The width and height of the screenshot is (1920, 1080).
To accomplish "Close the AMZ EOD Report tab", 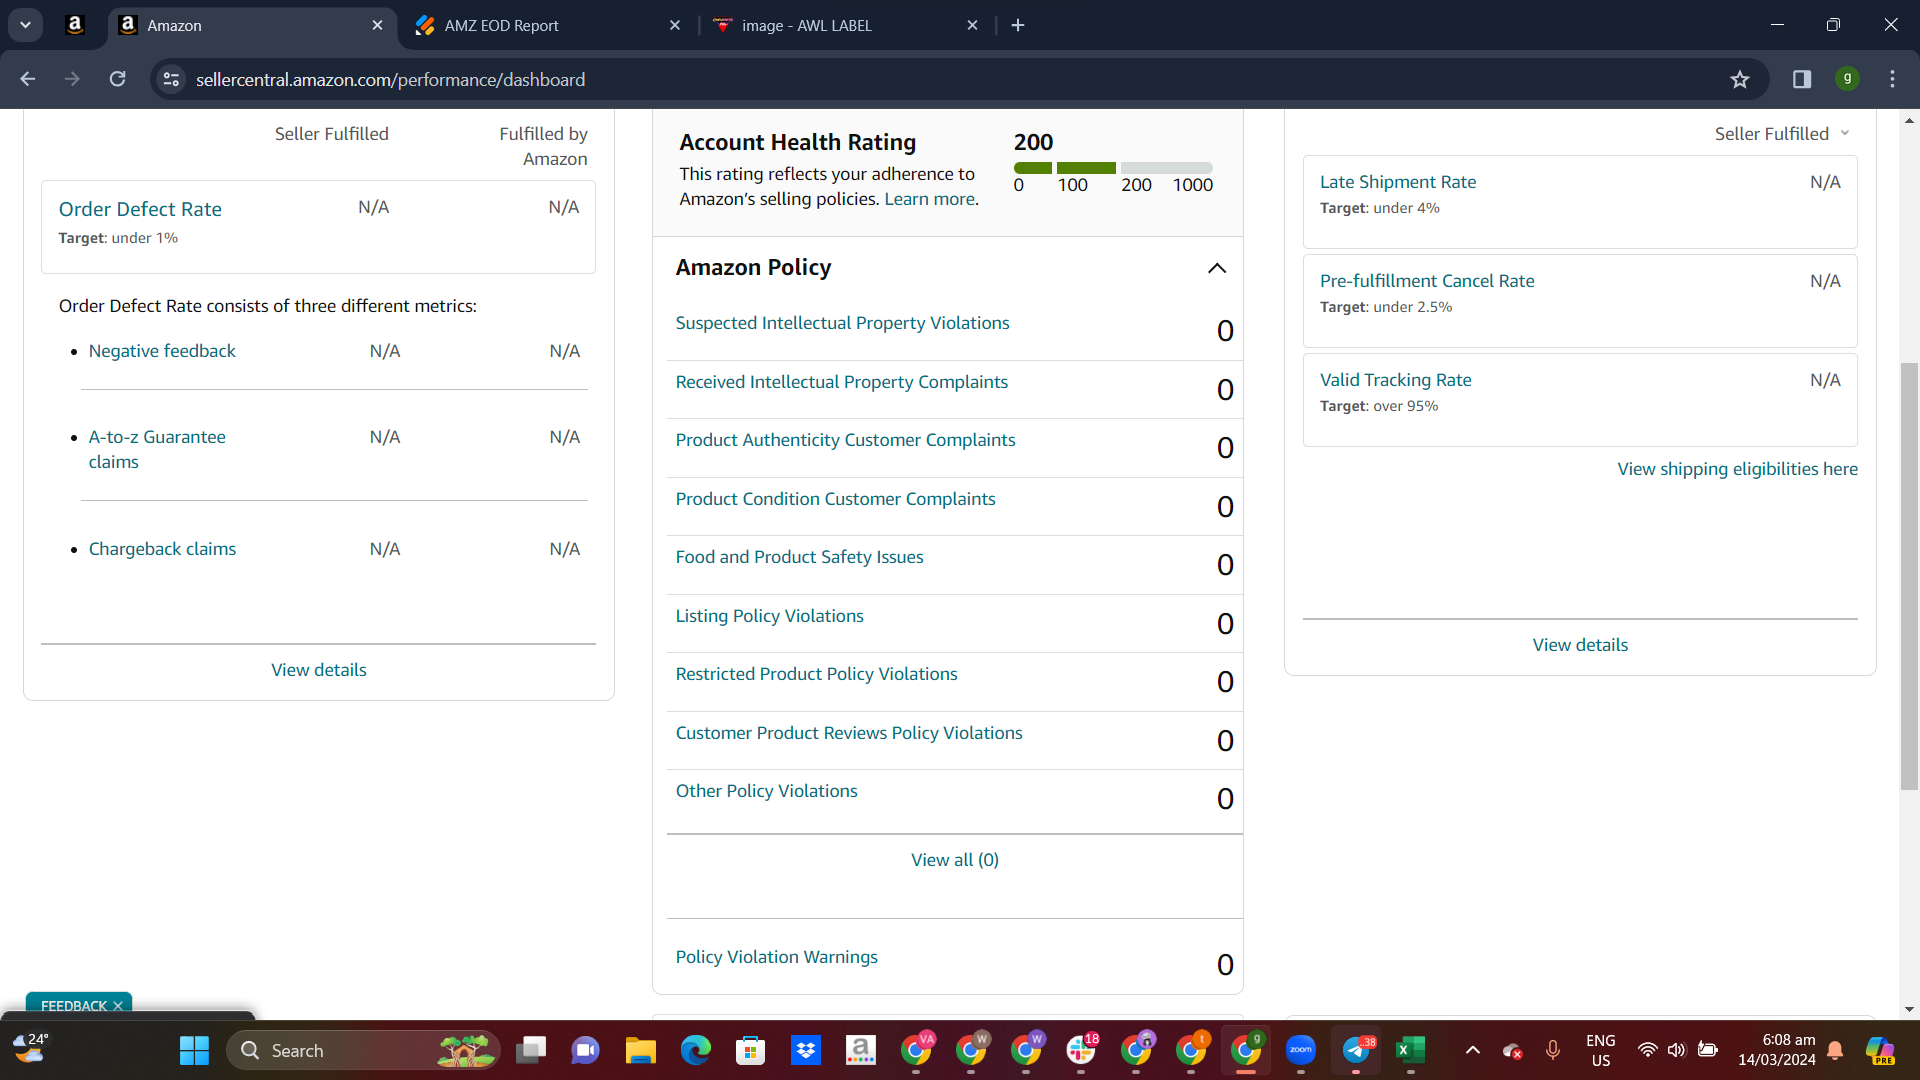I will pos(675,25).
